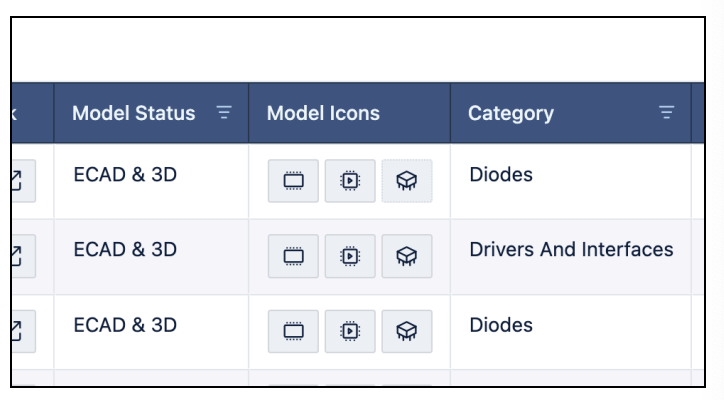The height and width of the screenshot is (400, 724).
Task: Open symbol icon in first Diodes row
Action: [293, 181]
